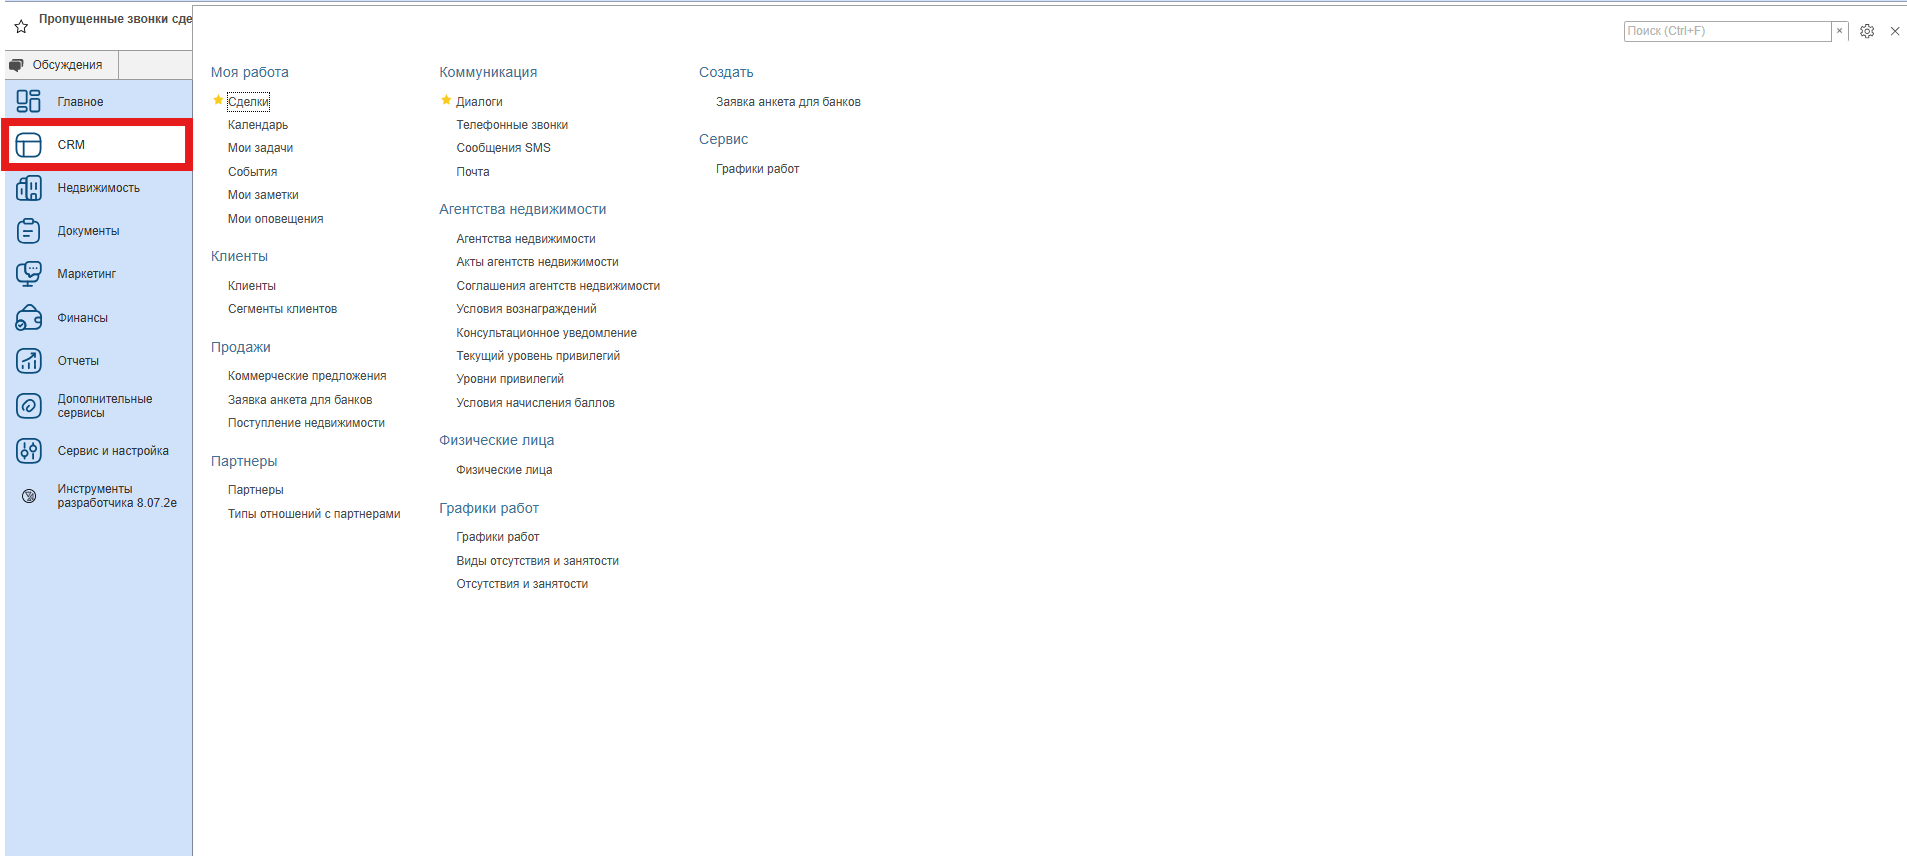Open the Календарь link
The image size is (1907, 856).
coord(257,125)
